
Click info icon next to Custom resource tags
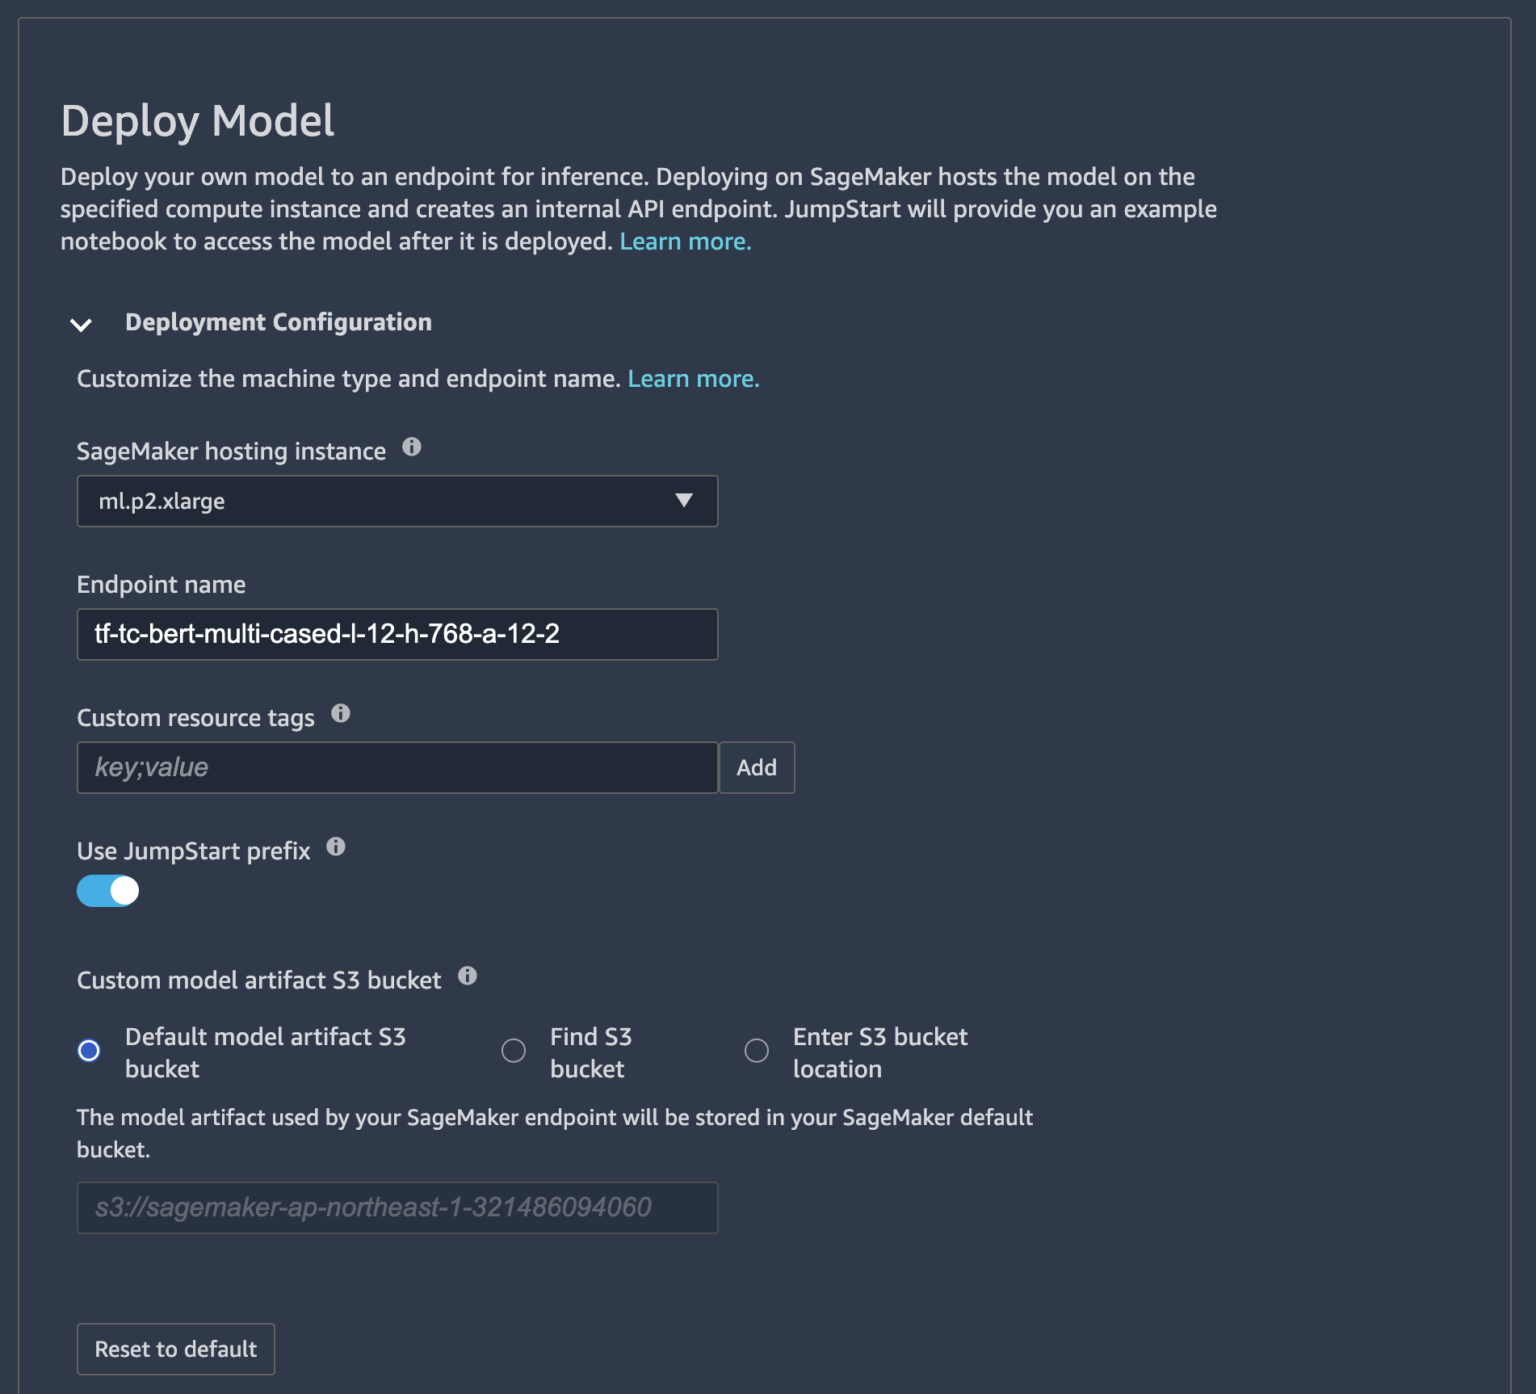pyautogui.click(x=341, y=713)
